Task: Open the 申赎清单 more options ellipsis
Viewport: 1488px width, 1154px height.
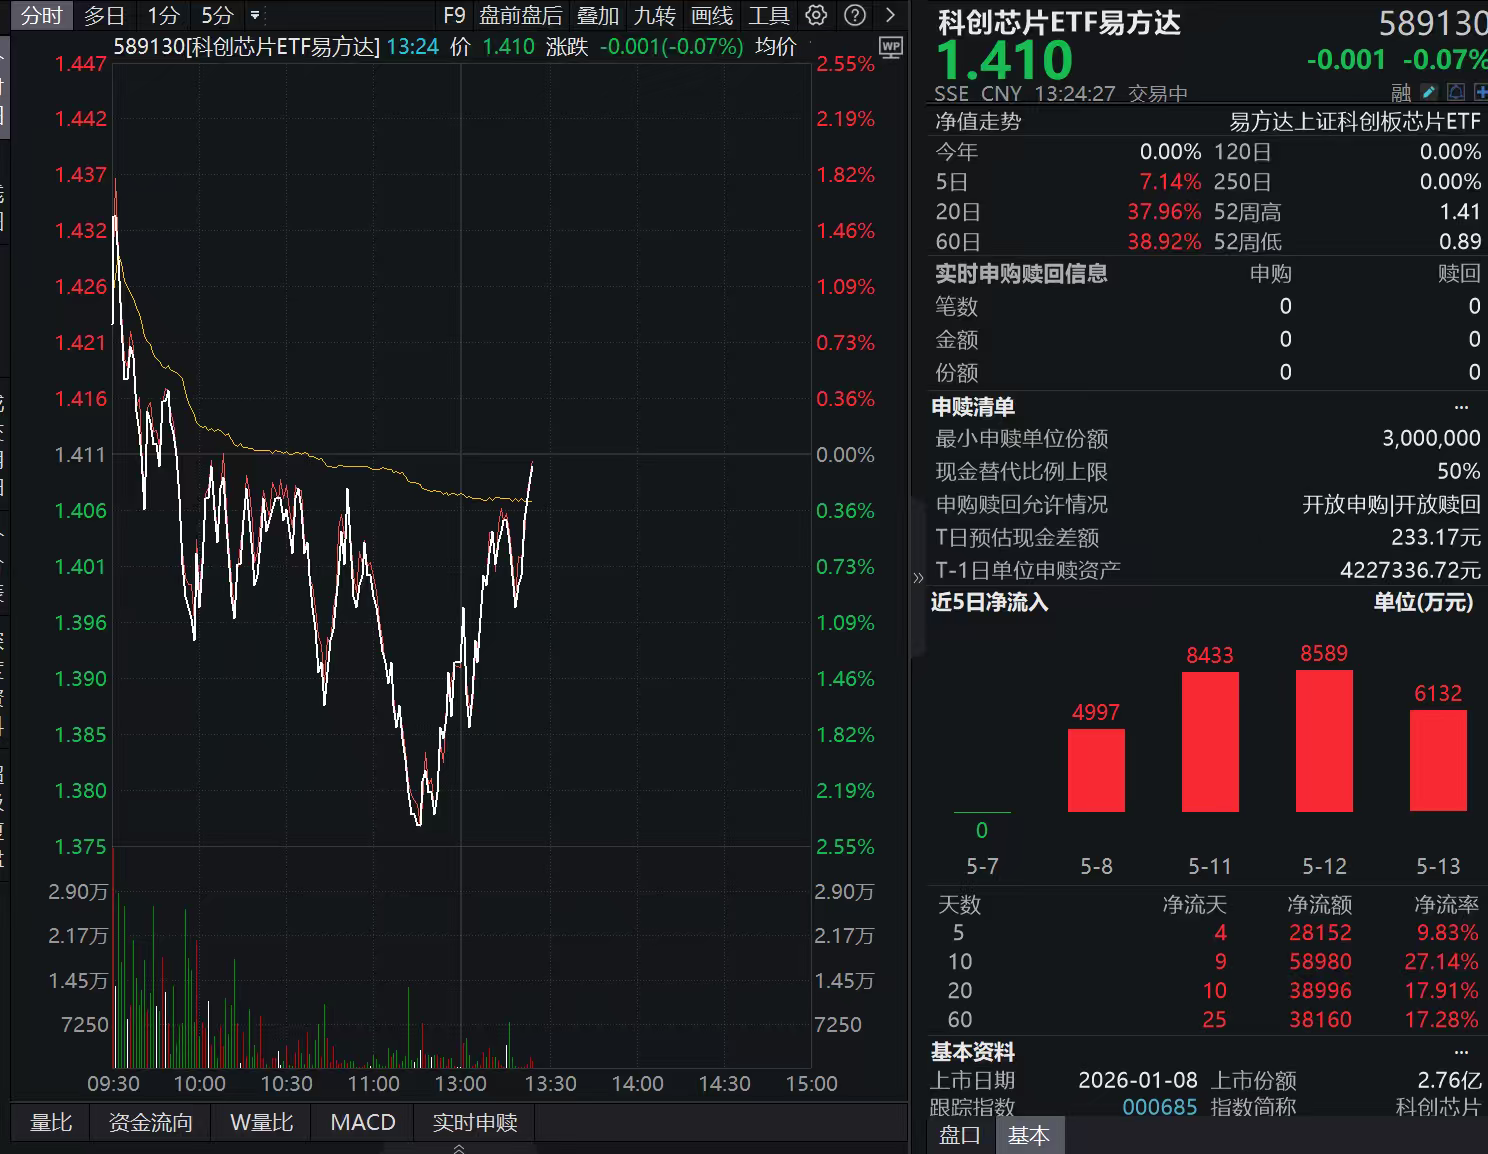Action: (x=1462, y=407)
